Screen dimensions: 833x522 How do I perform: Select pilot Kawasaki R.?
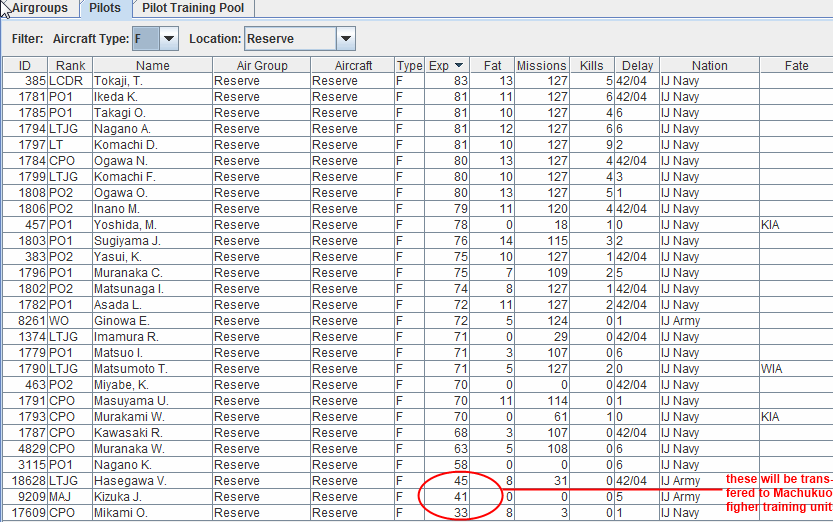tap(152, 433)
